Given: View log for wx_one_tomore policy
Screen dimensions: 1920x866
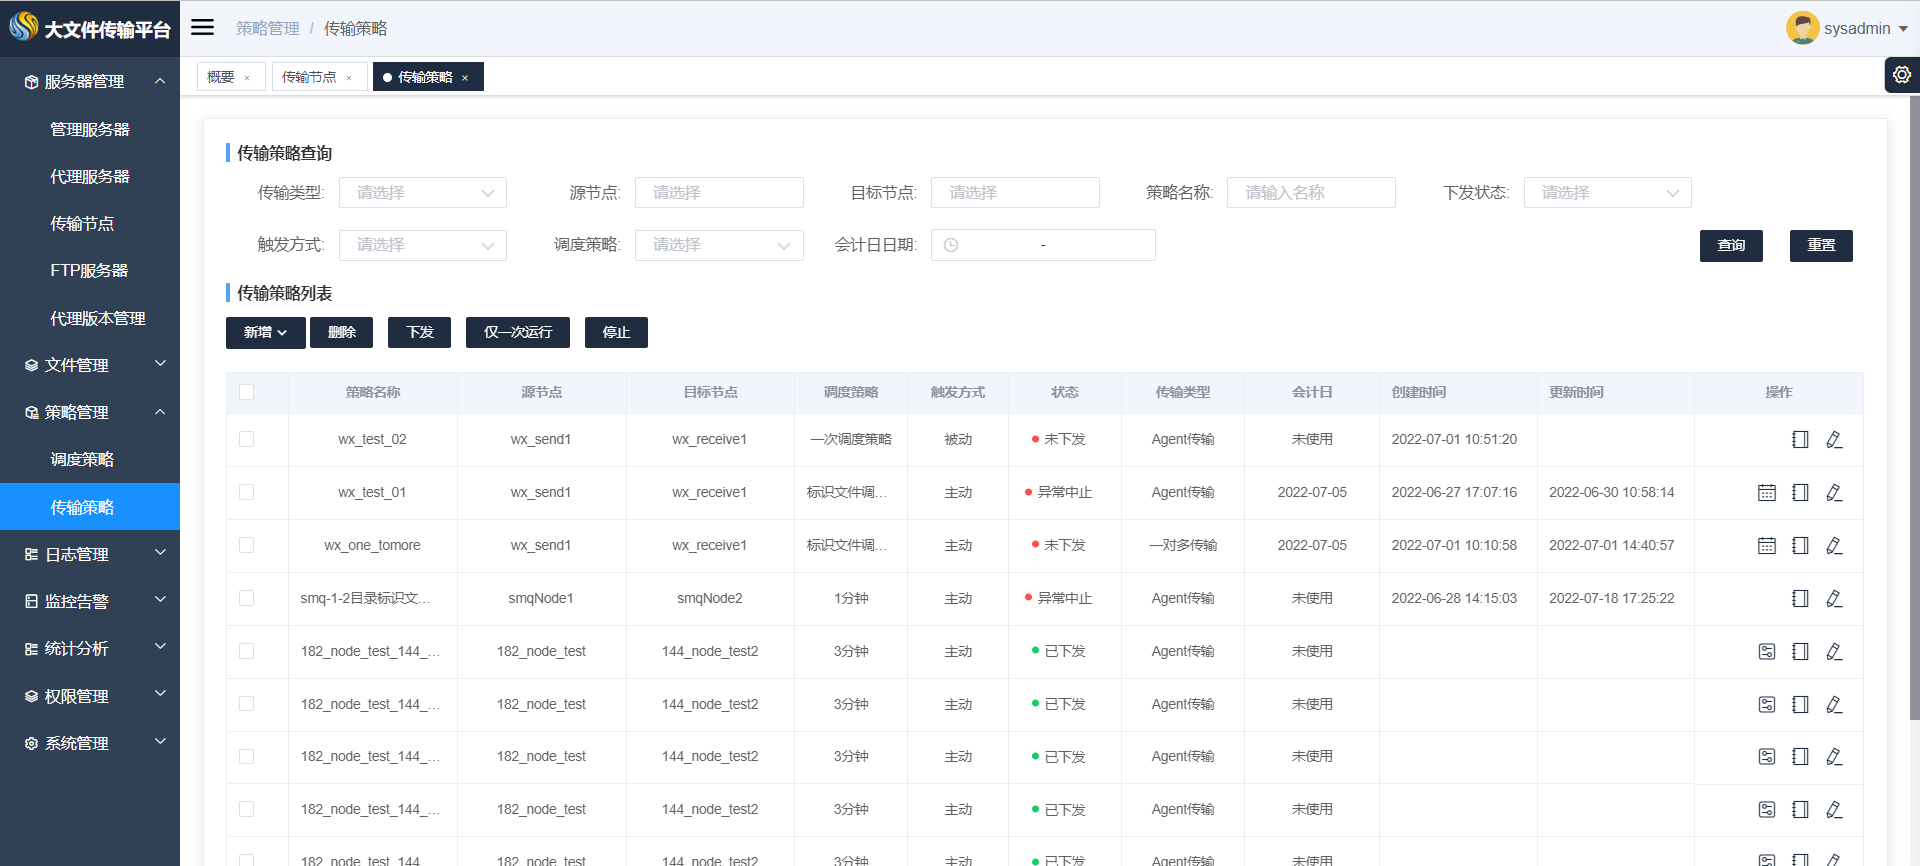Looking at the screenshot, I should [1800, 545].
